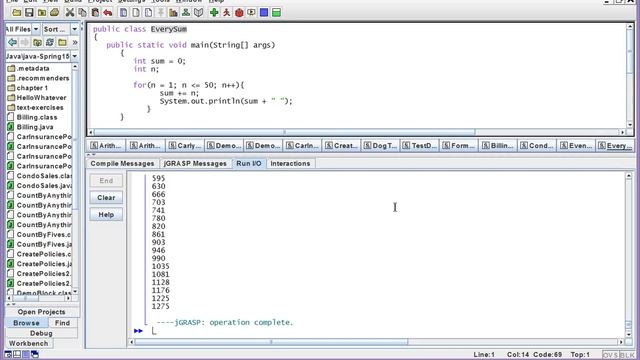Image resolution: width=640 pixels, height=360 pixels.
Task: Refresh the file browser listing
Action: click(50, 42)
